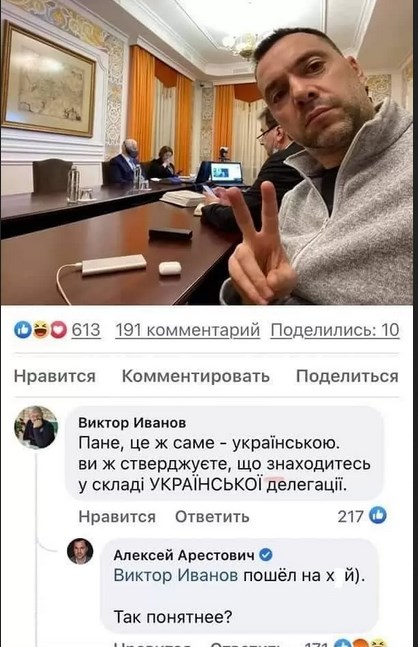This screenshot has height=647, width=418.
Task: Click the Алексей Арестович author name
Action: point(184,555)
